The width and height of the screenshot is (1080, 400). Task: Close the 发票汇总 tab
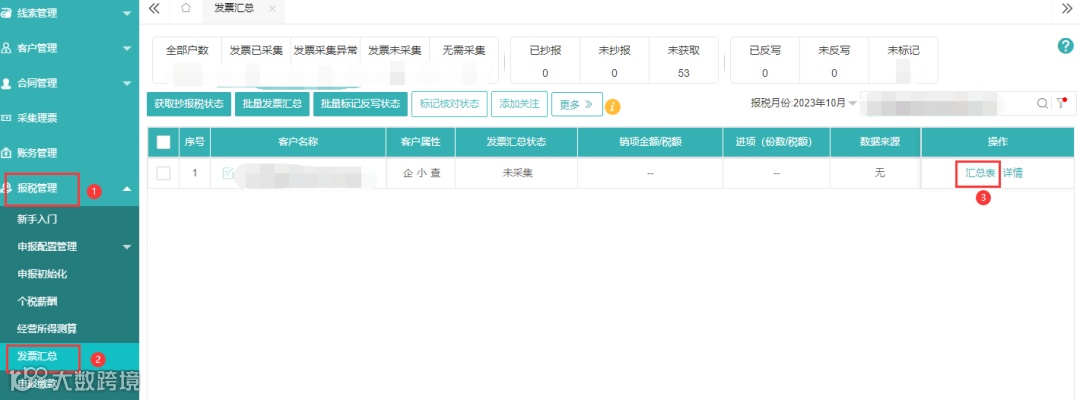coord(272,9)
